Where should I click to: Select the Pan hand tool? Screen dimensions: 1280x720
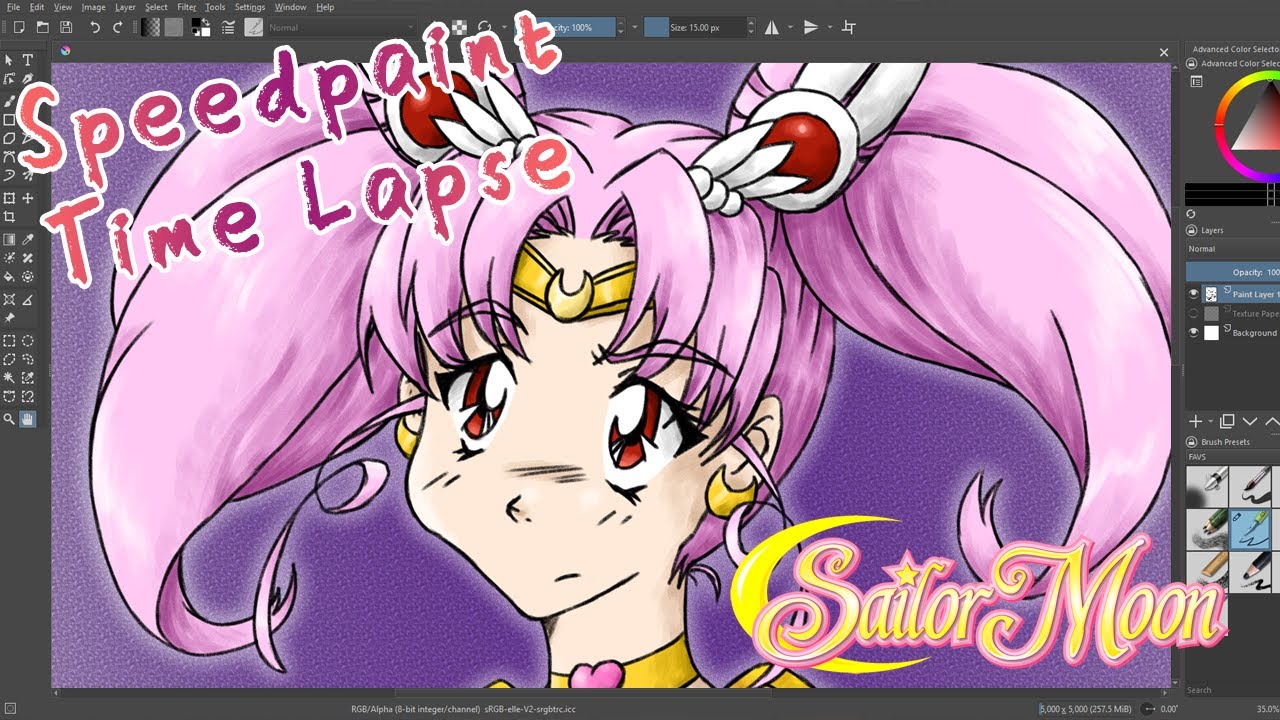pos(28,419)
